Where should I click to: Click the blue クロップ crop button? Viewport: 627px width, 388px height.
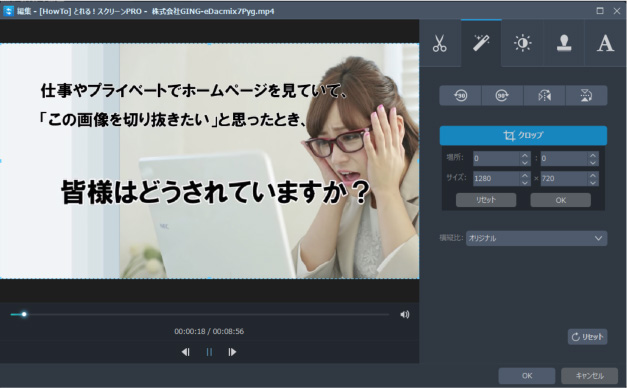point(523,136)
